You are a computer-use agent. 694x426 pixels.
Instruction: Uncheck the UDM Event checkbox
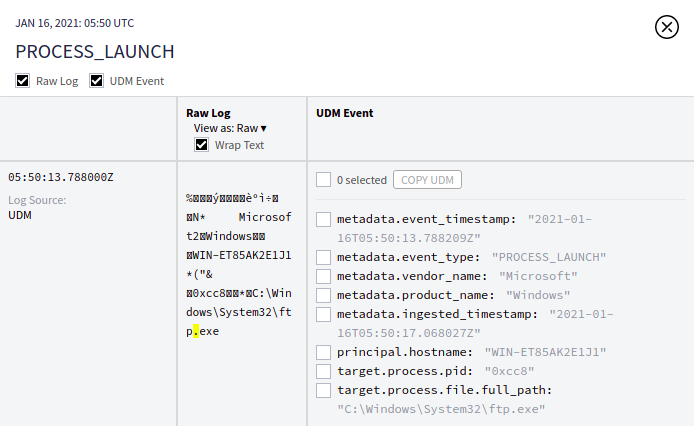coord(97,81)
